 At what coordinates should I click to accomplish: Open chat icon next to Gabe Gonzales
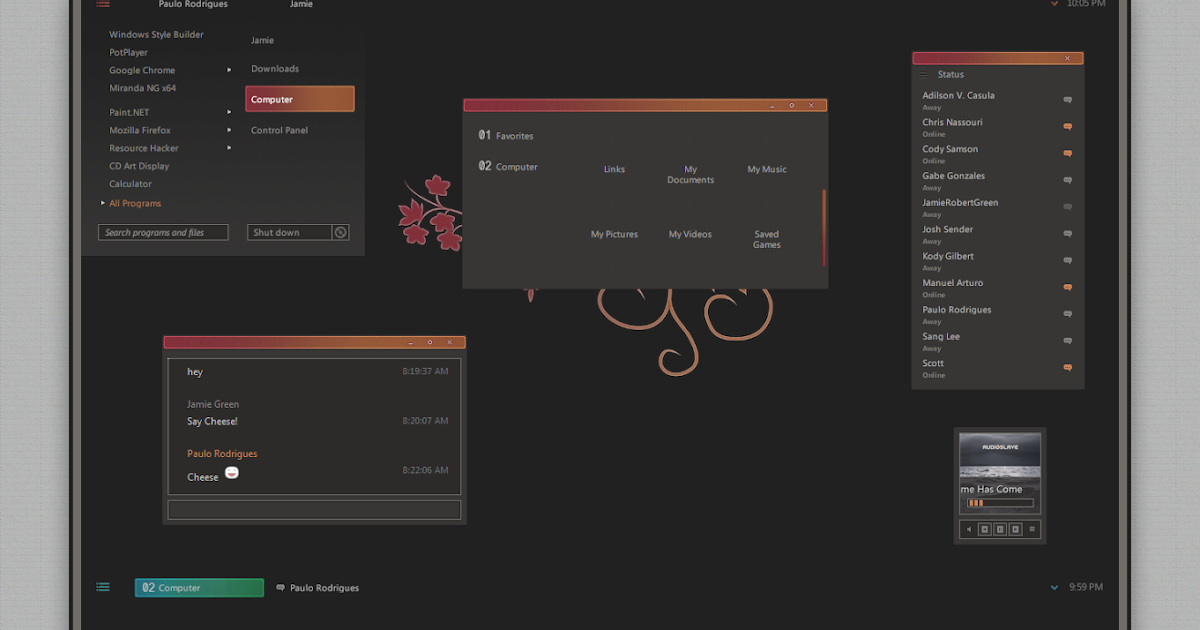tap(1068, 180)
